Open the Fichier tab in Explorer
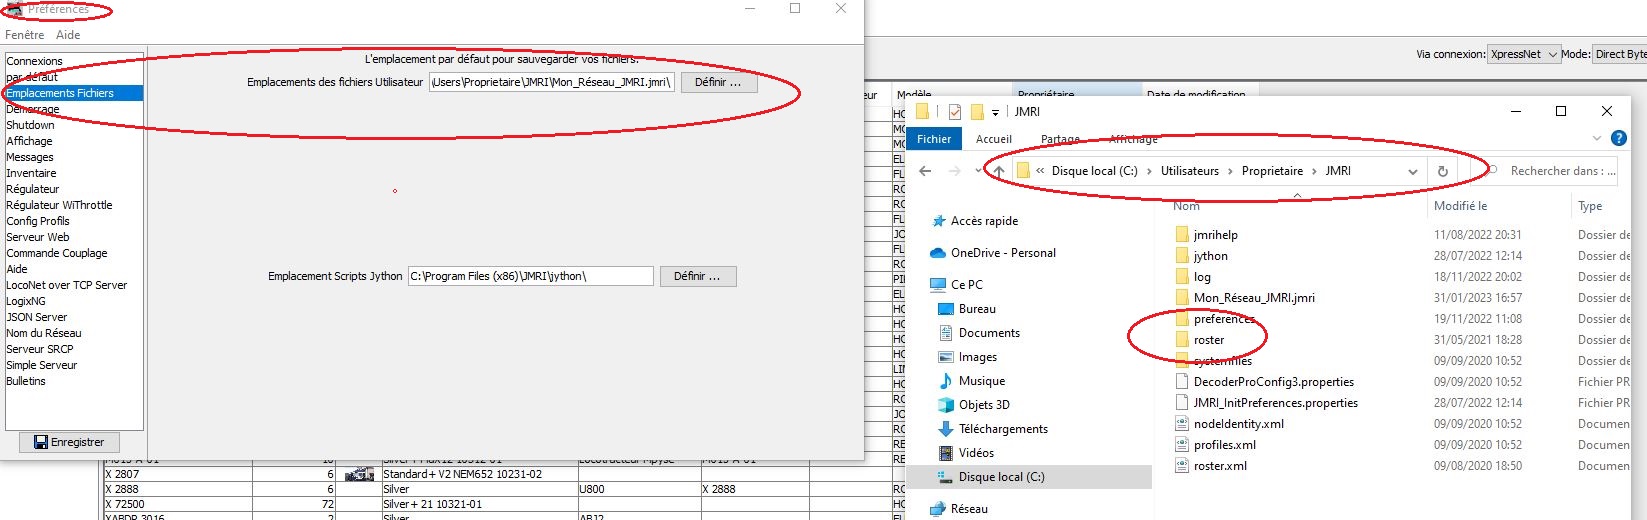Viewport: 1647px width, 520px height. point(934,139)
